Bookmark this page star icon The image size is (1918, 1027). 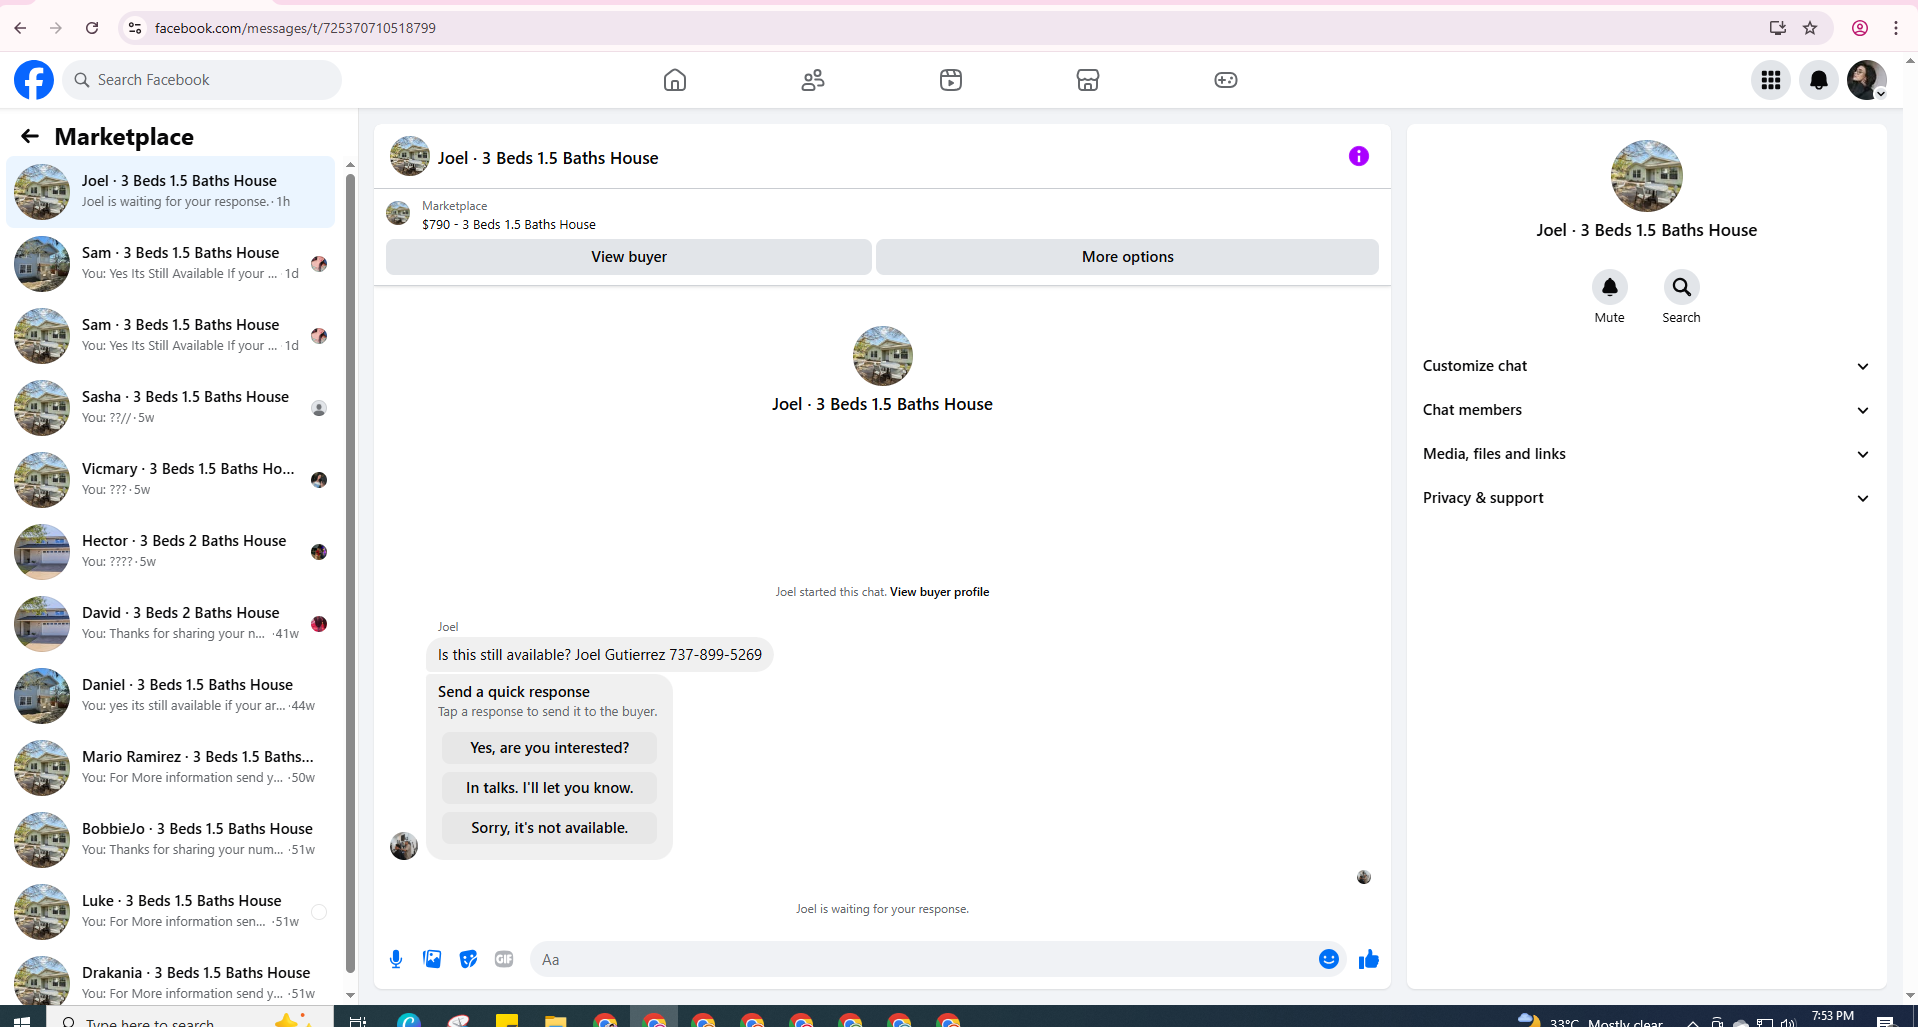[x=1810, y=28]
